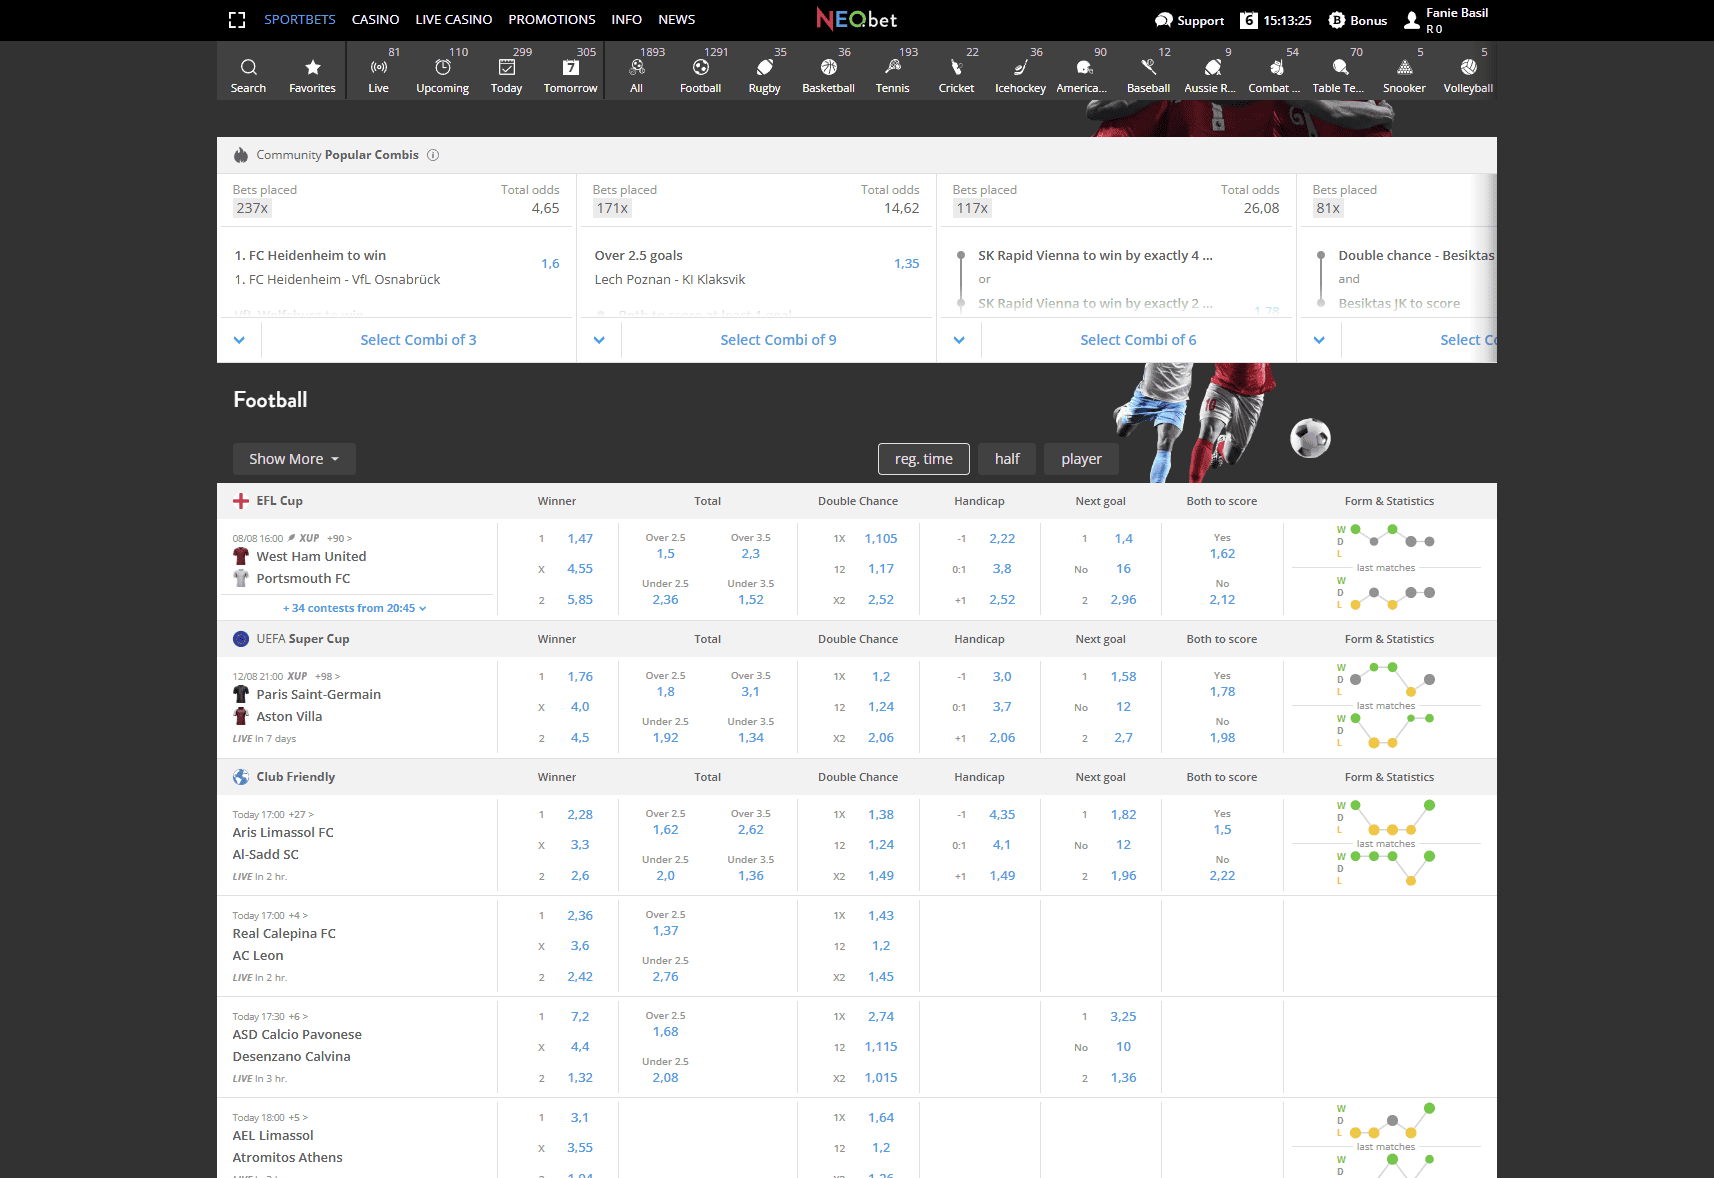Open NEWS menu item
This screenshot has height=1178, width=1714.
[x=677, y=19]
